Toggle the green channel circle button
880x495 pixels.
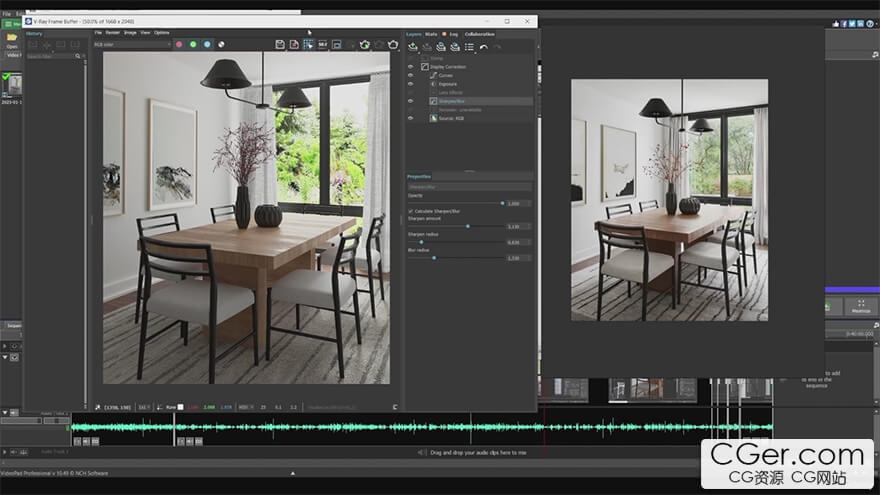tap(193, 44)
